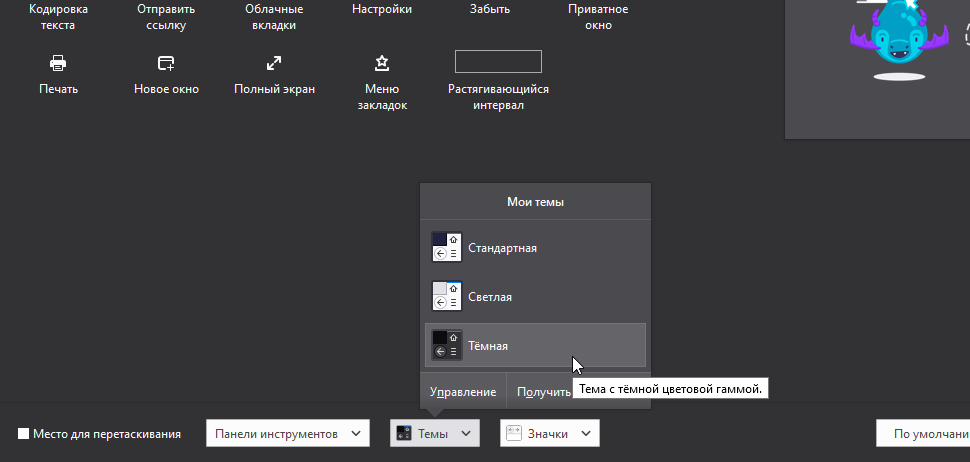Click the Новое окно label text
The height and width of the screenshot is (462, 970).
tap(166, 89)
